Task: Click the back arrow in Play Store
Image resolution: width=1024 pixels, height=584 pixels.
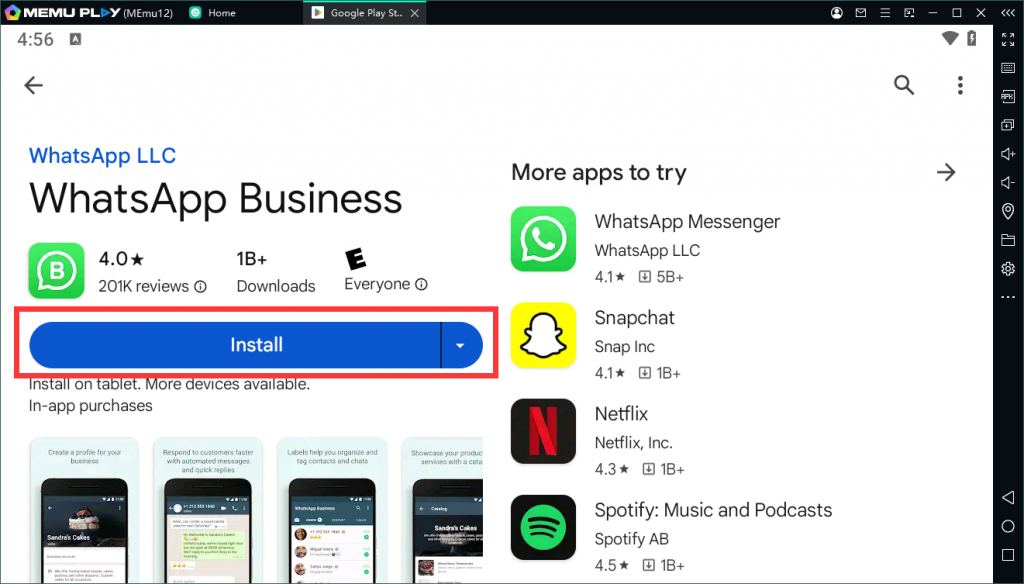Action: (34, 85)
